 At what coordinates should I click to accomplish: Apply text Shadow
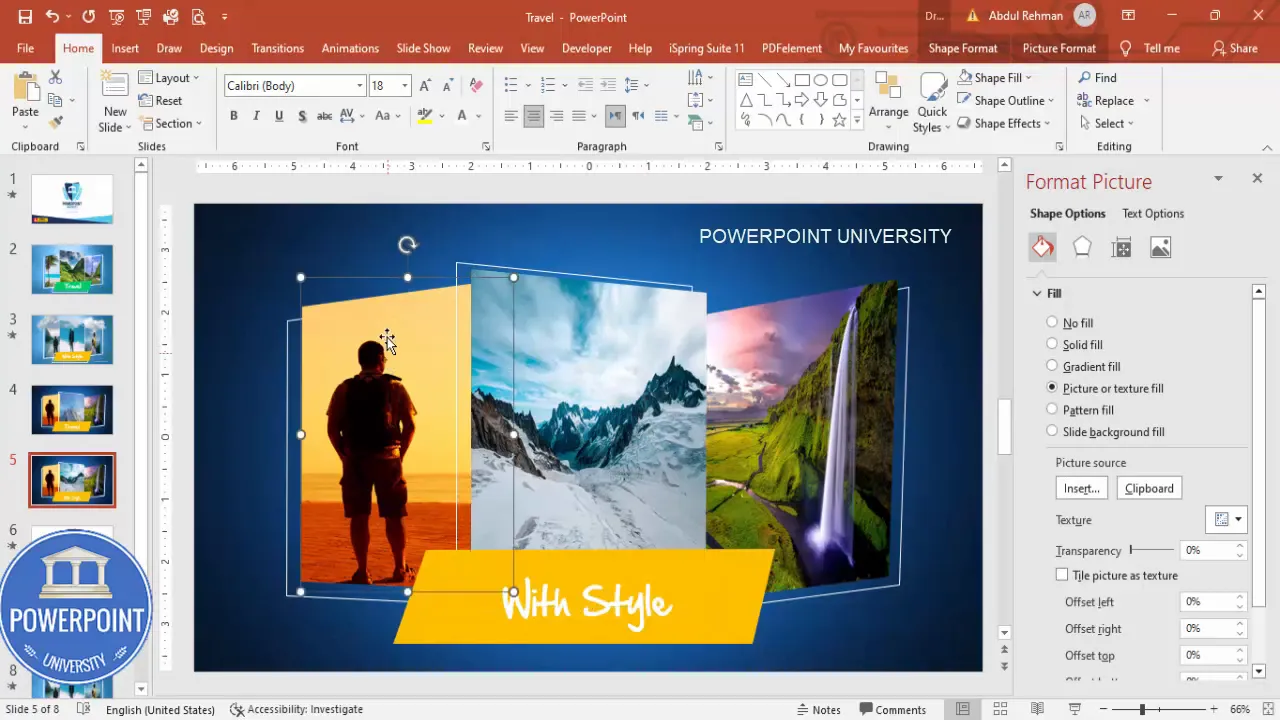(302, 116)
